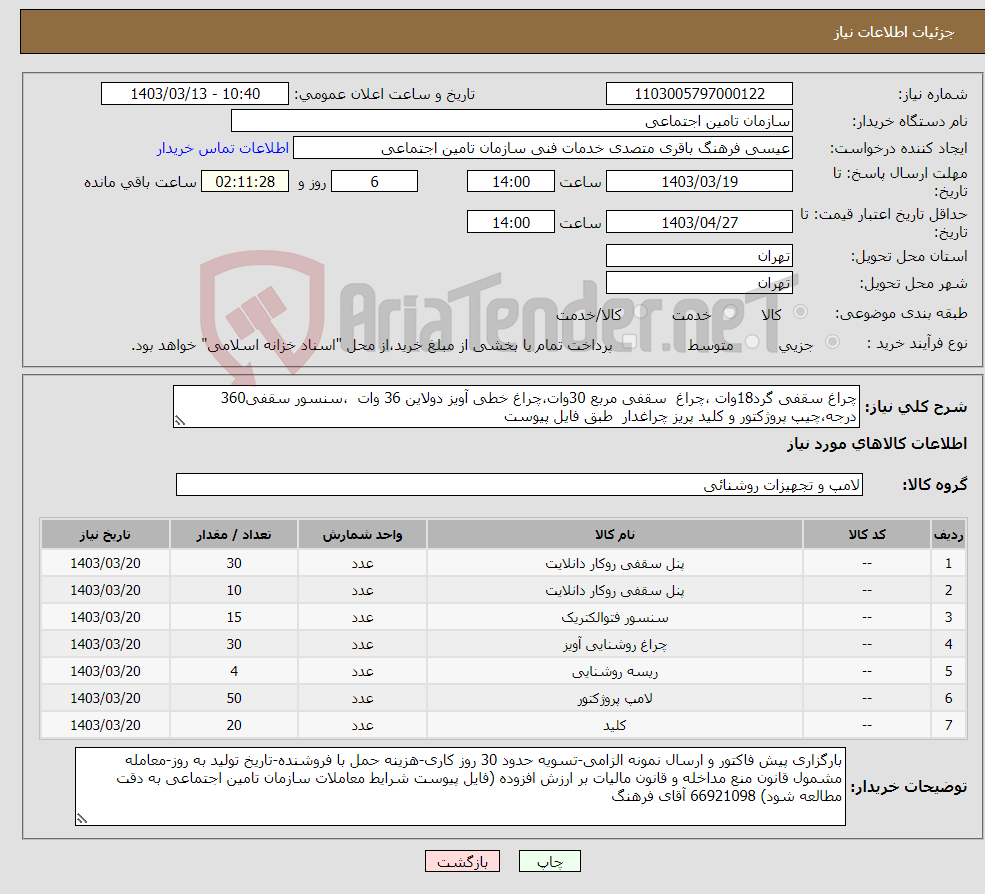
Task: Open the اطلاعات تماس خریدار link
Action: [x=223, y=148]
